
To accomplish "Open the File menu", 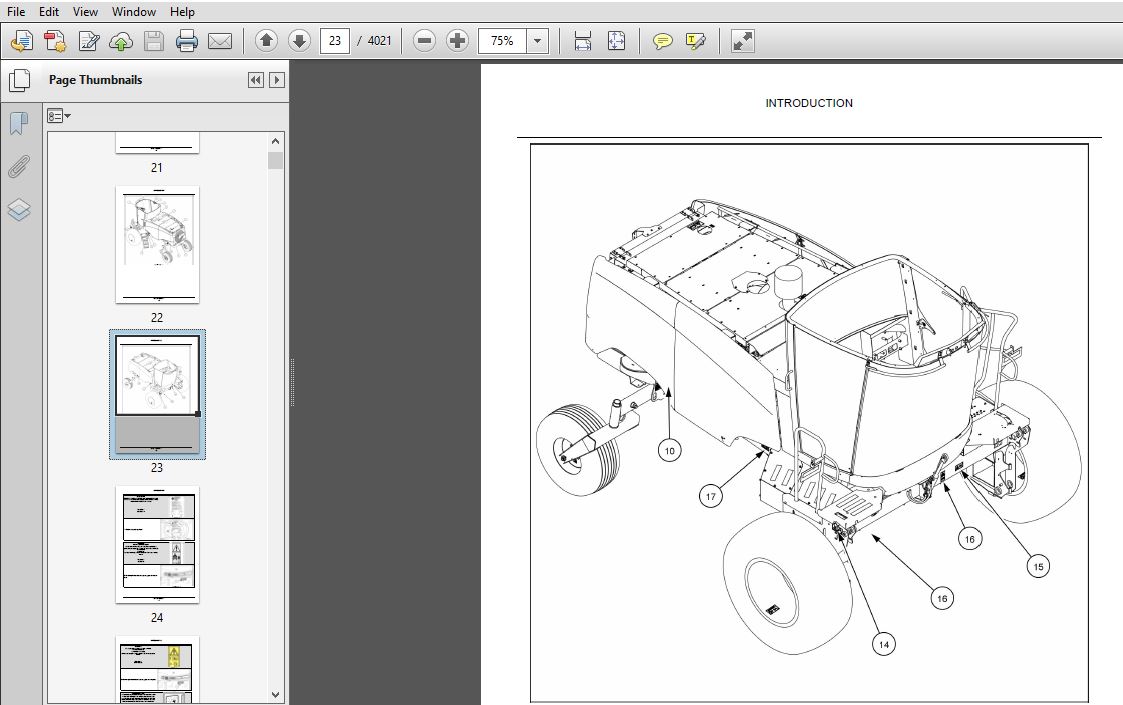I will (x=16, y=11).
